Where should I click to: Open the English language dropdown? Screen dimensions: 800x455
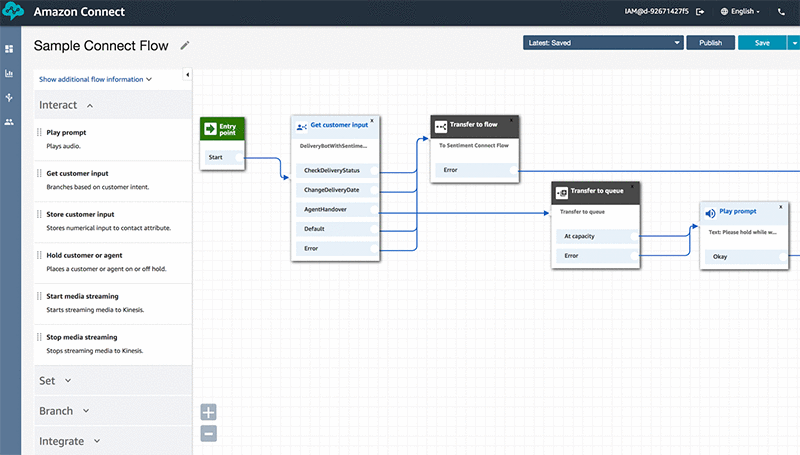point(745,11)
